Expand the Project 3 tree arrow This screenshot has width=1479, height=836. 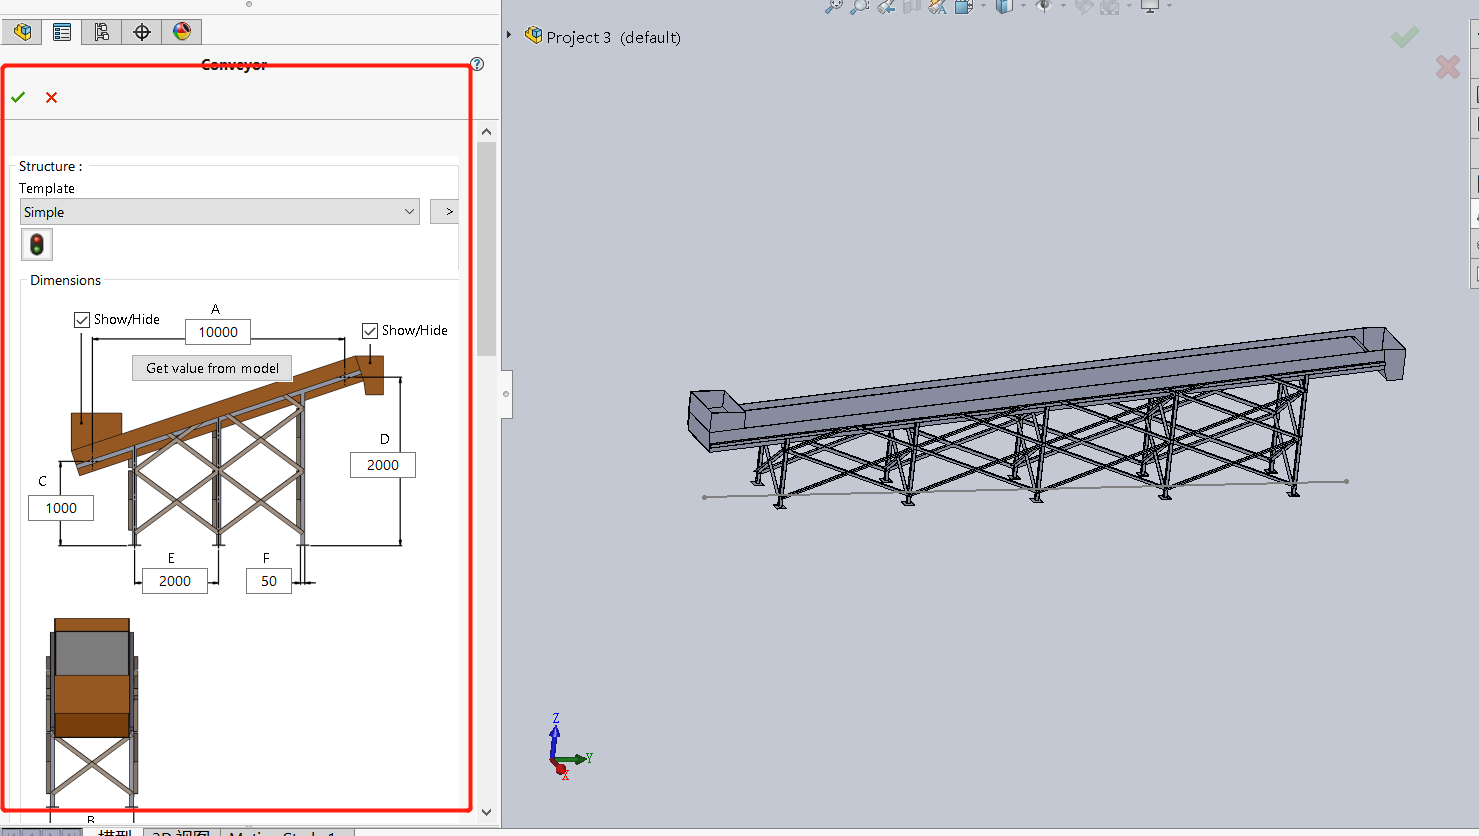[x=509, y=35]
